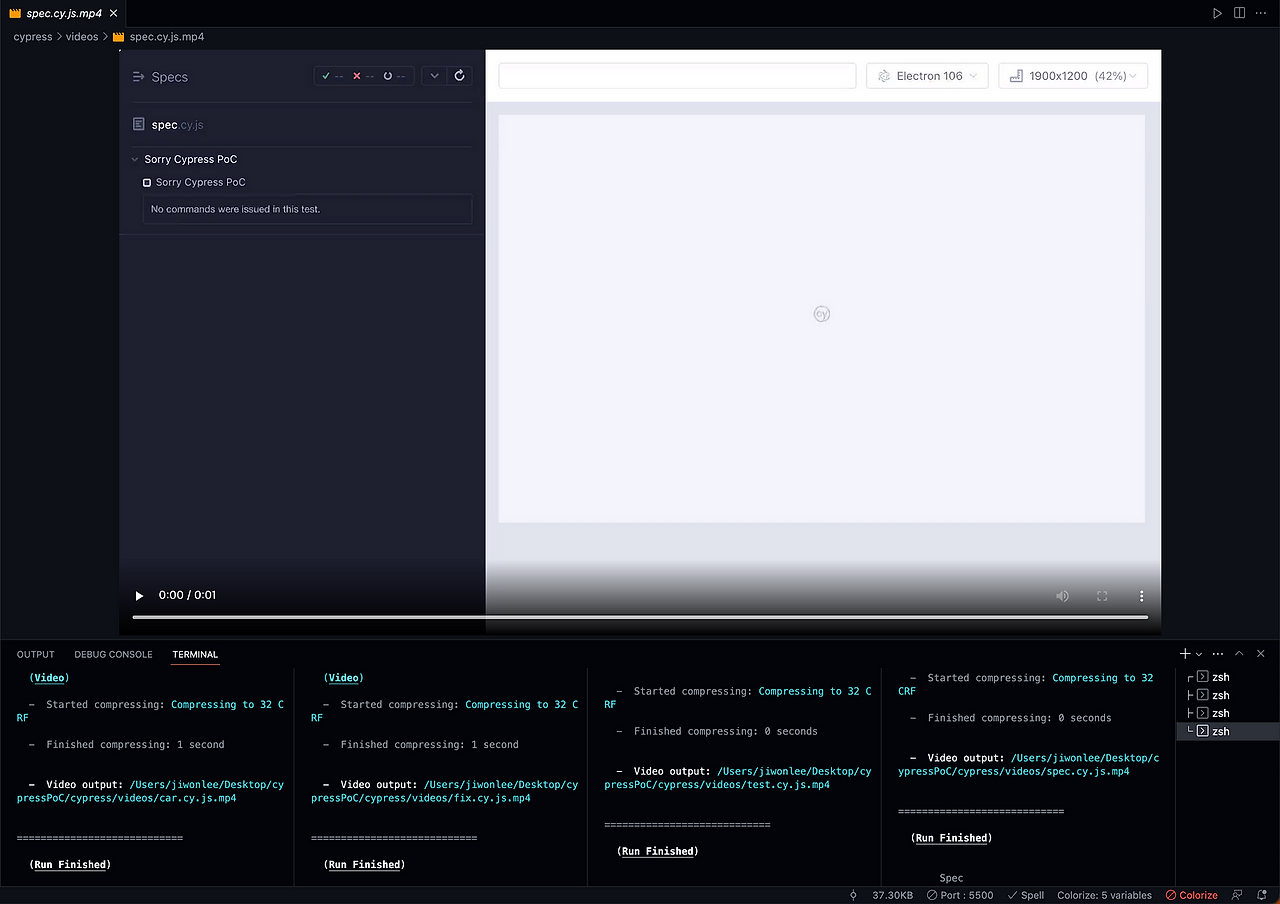Create a new terminal with the plus icon

point(1185,654)
